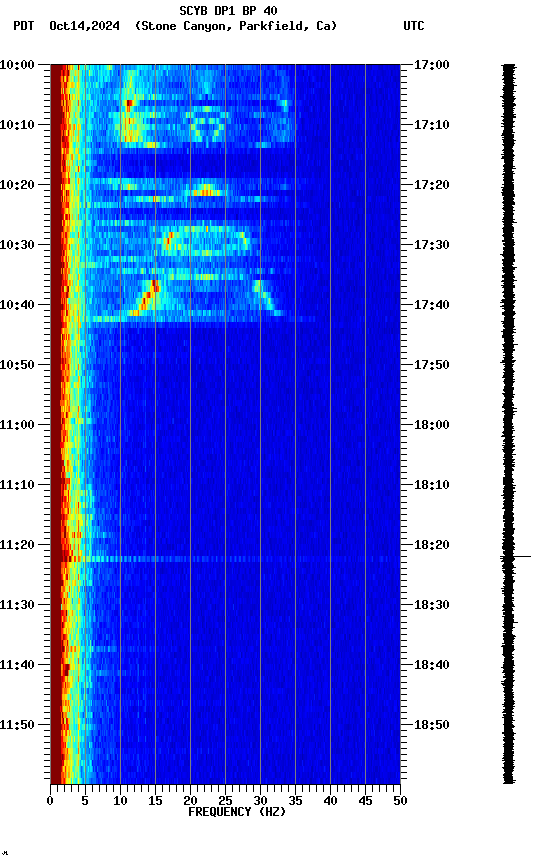Viewport: 552px width, 864px height.
Task: Click the 17:40 UTC time label
Action: [x=432, y=305]
